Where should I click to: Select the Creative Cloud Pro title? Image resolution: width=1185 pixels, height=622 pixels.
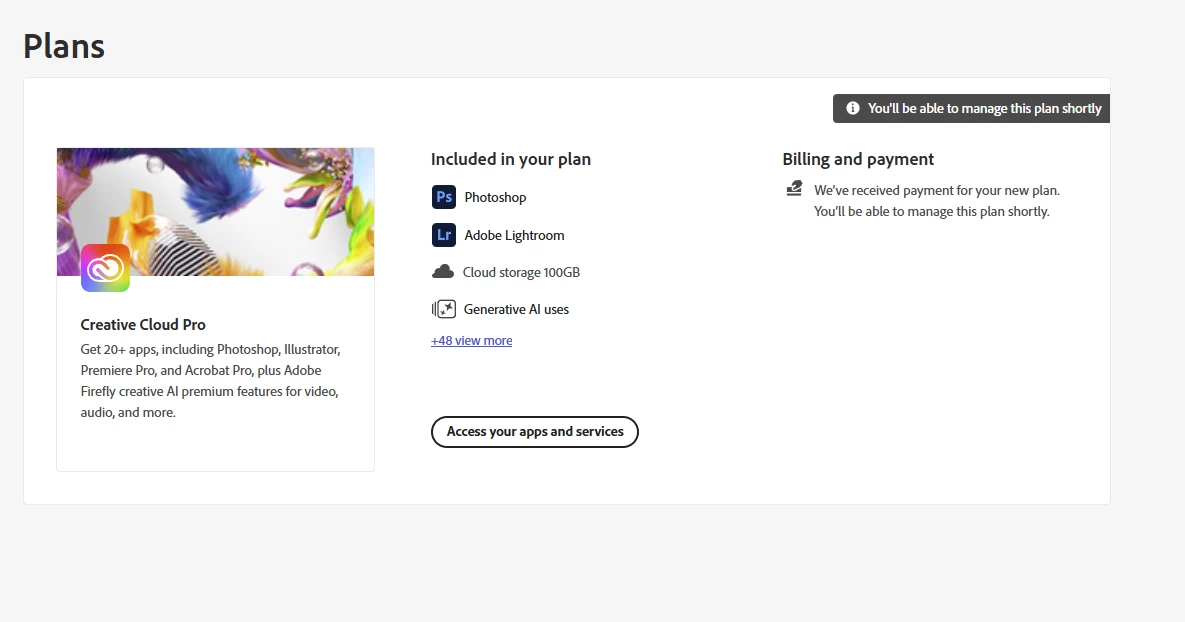pos(143,325)
